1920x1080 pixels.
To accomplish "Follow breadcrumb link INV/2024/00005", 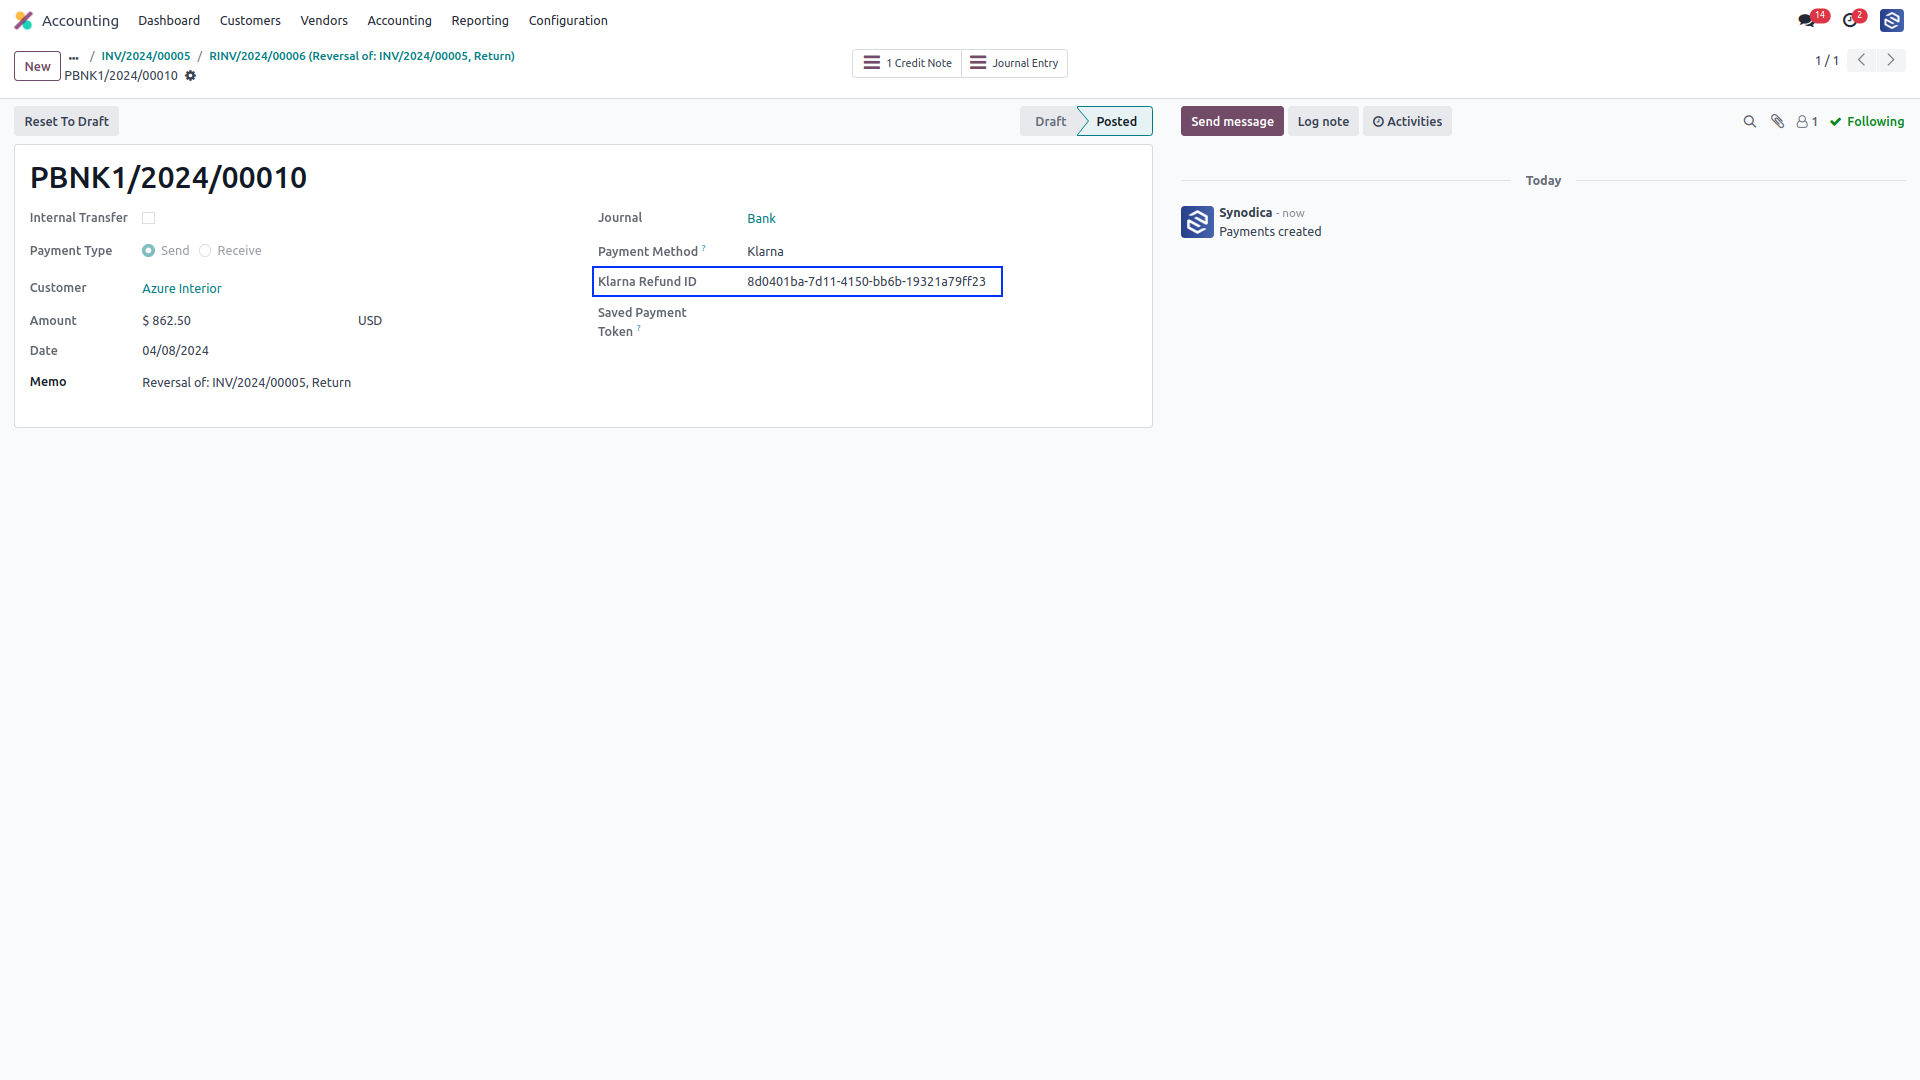I will 146,56.
